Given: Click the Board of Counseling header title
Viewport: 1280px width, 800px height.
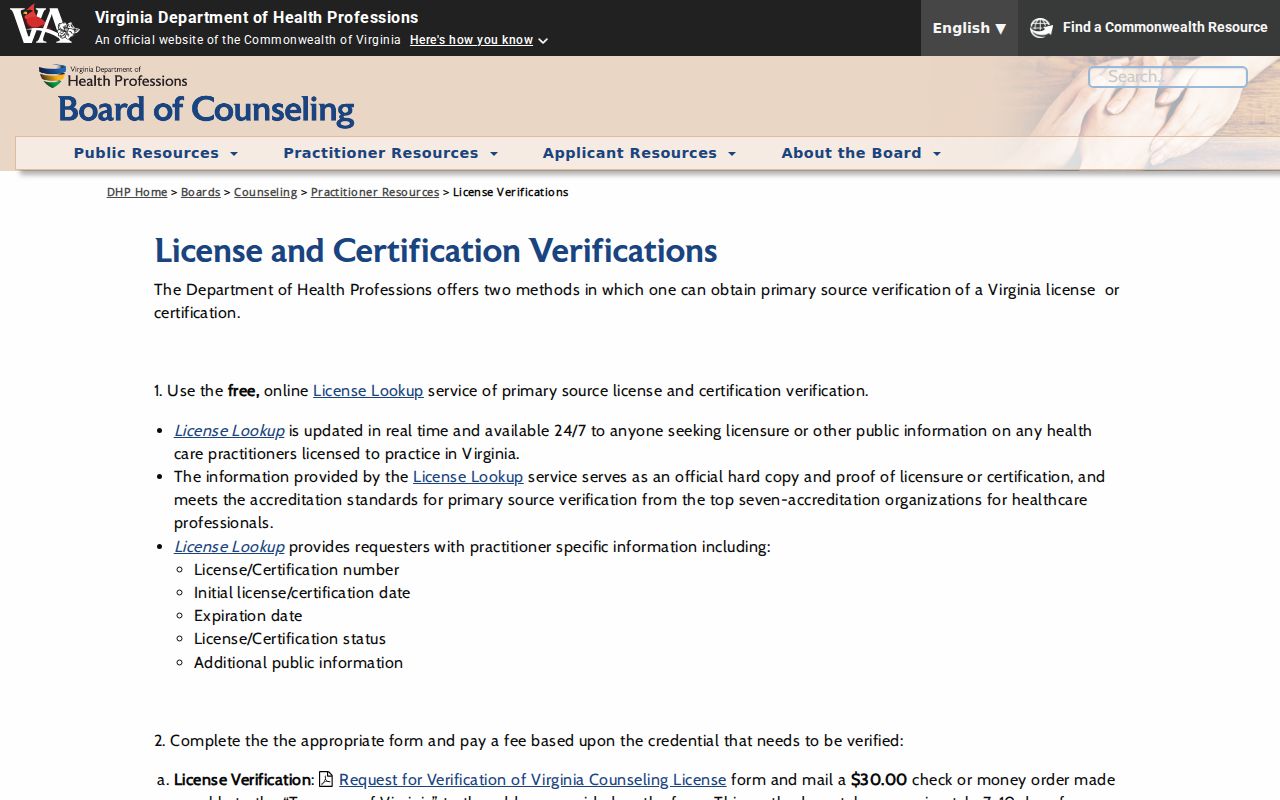Looking at the screenshot, I should pyautogui.click(x=207, y=109).
